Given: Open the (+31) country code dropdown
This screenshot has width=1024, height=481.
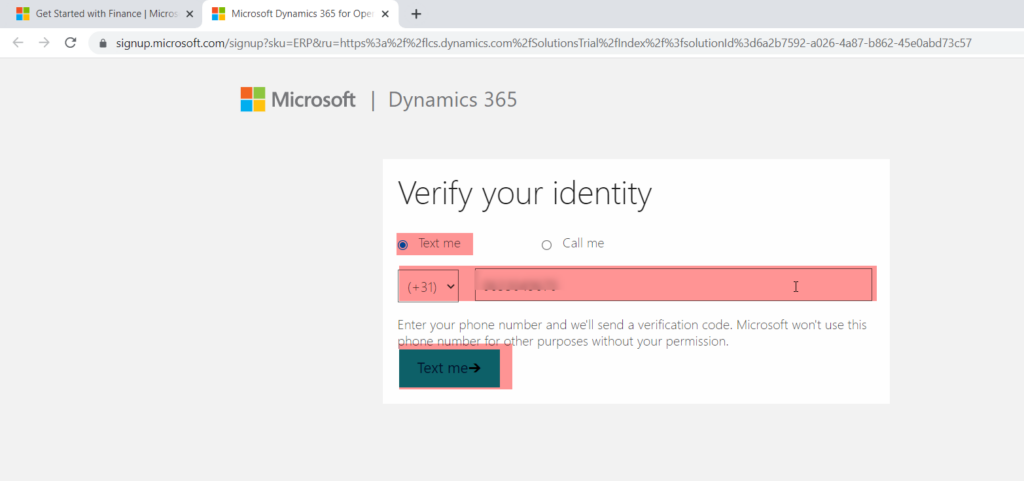Looking at the screenshot, I should [x=428, y=286].
